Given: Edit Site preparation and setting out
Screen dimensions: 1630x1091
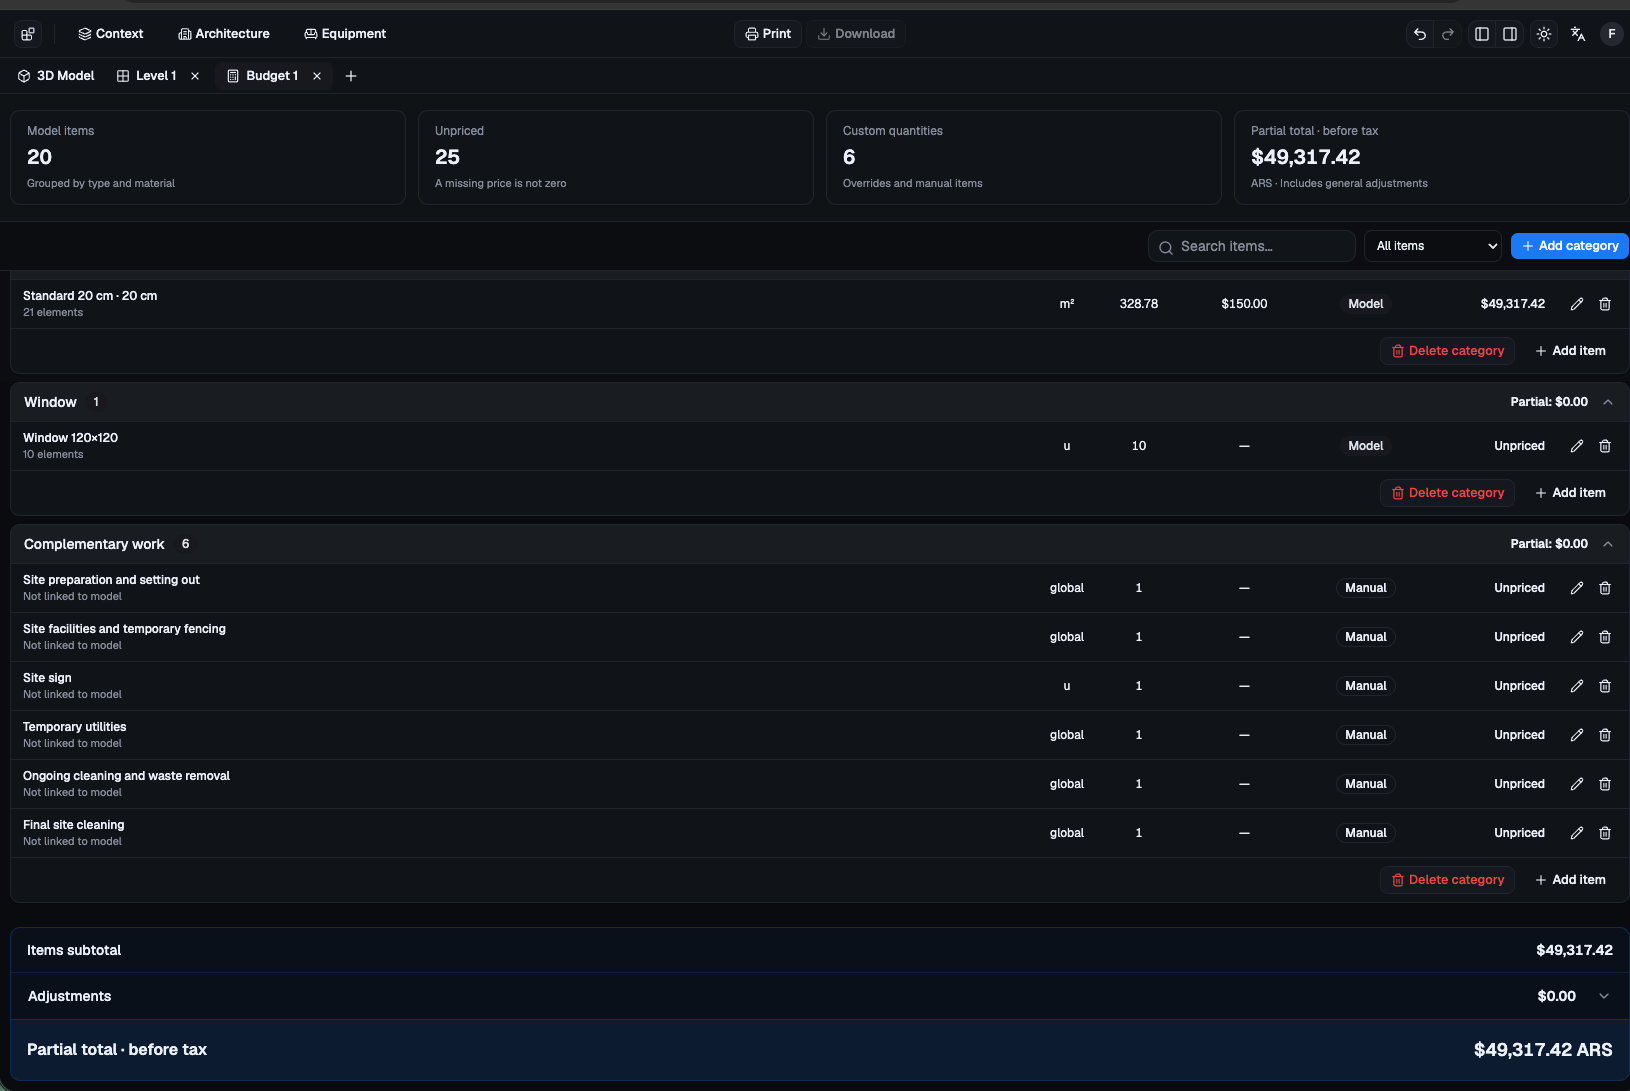Looking at the screenshot, I should [1577, 588].
